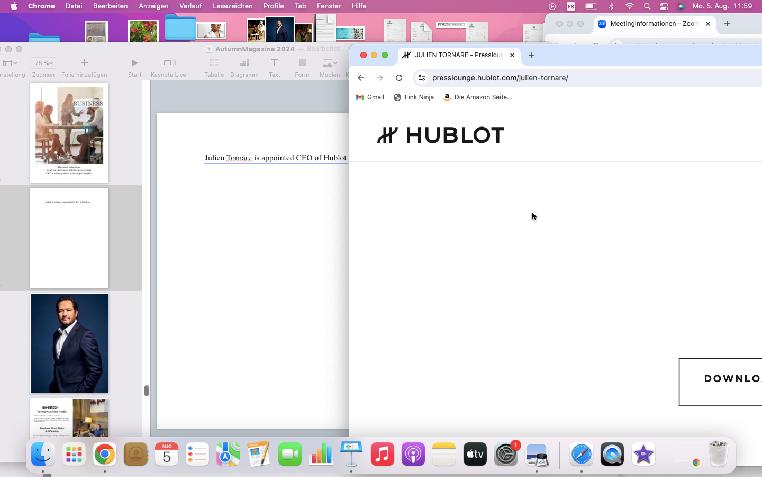The height and width of the screenshot is (477, 762).
Task: Select the man in suit portrait slide thumbnail
Action: tap(69, 343)
